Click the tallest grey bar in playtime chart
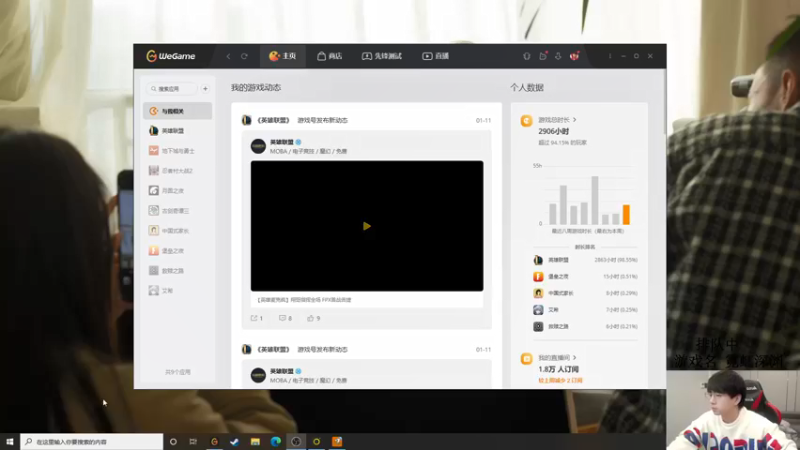The width and height of the screenshot is (800, 450). click(595, 200)
